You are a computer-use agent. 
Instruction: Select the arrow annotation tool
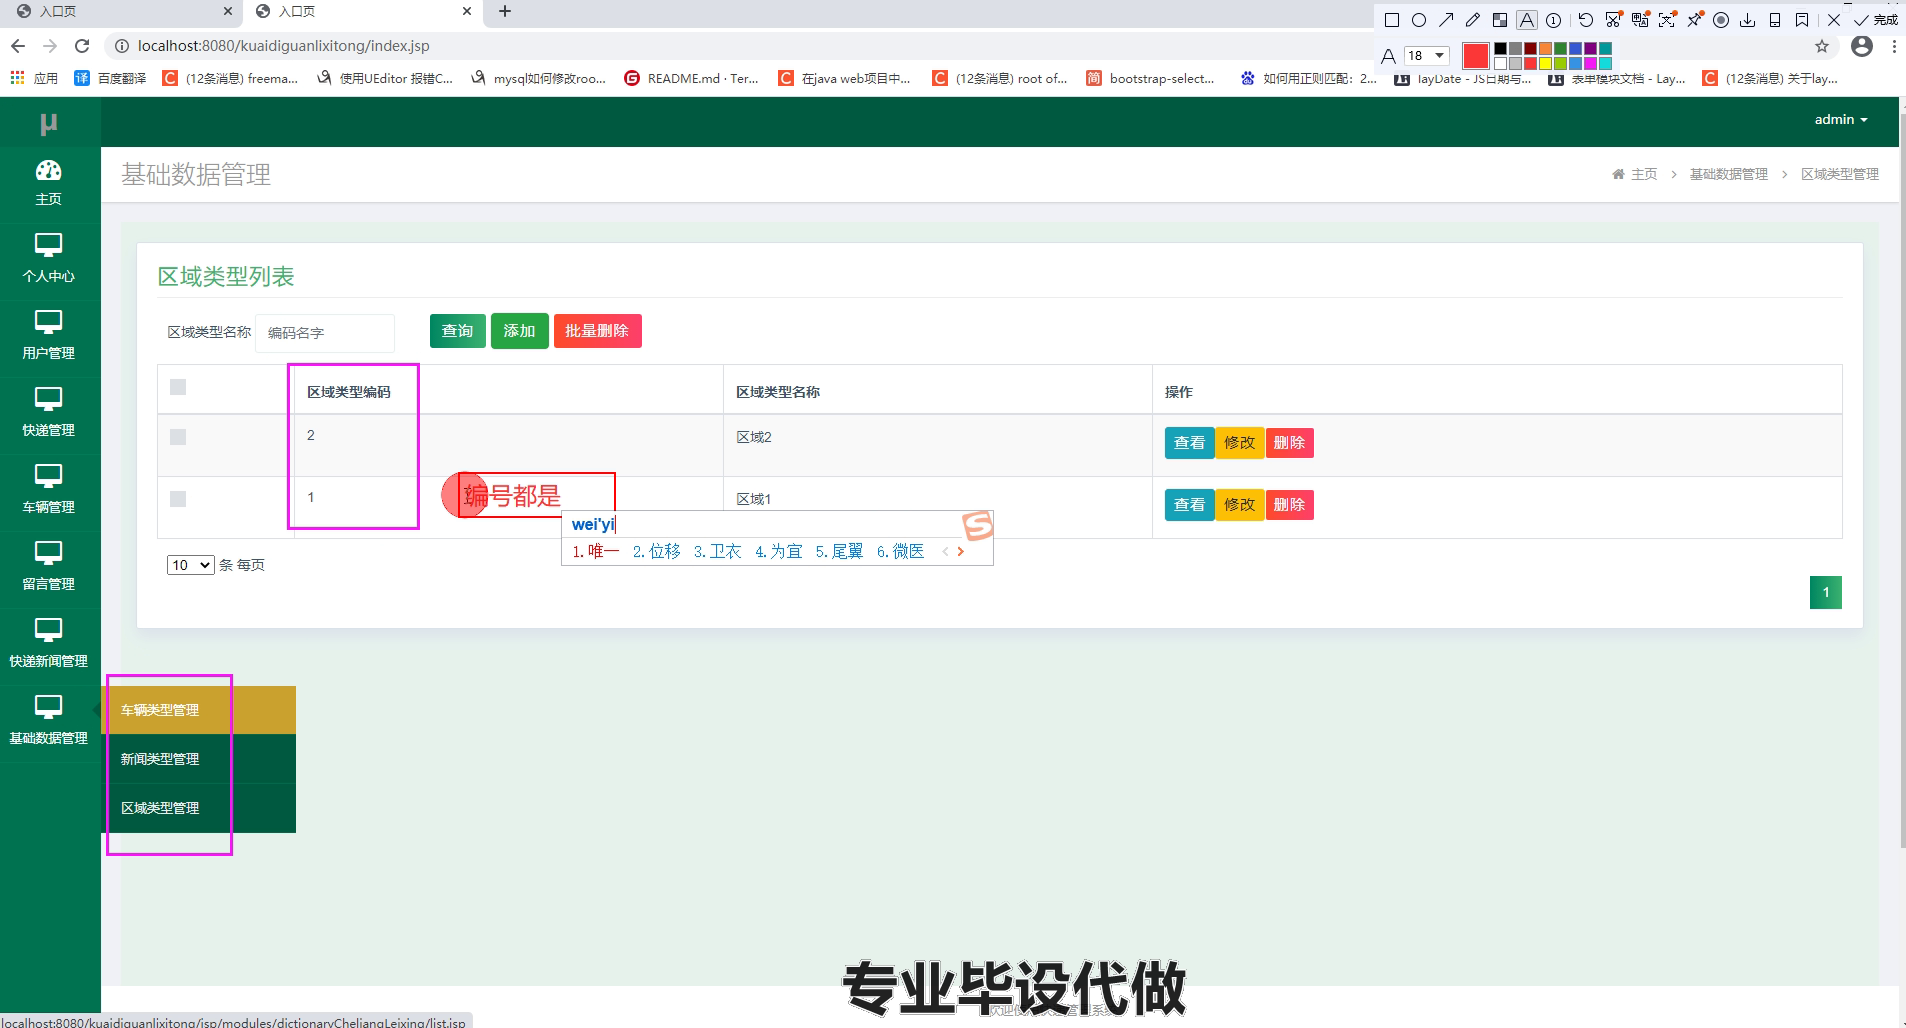[x=1446, y=20]
